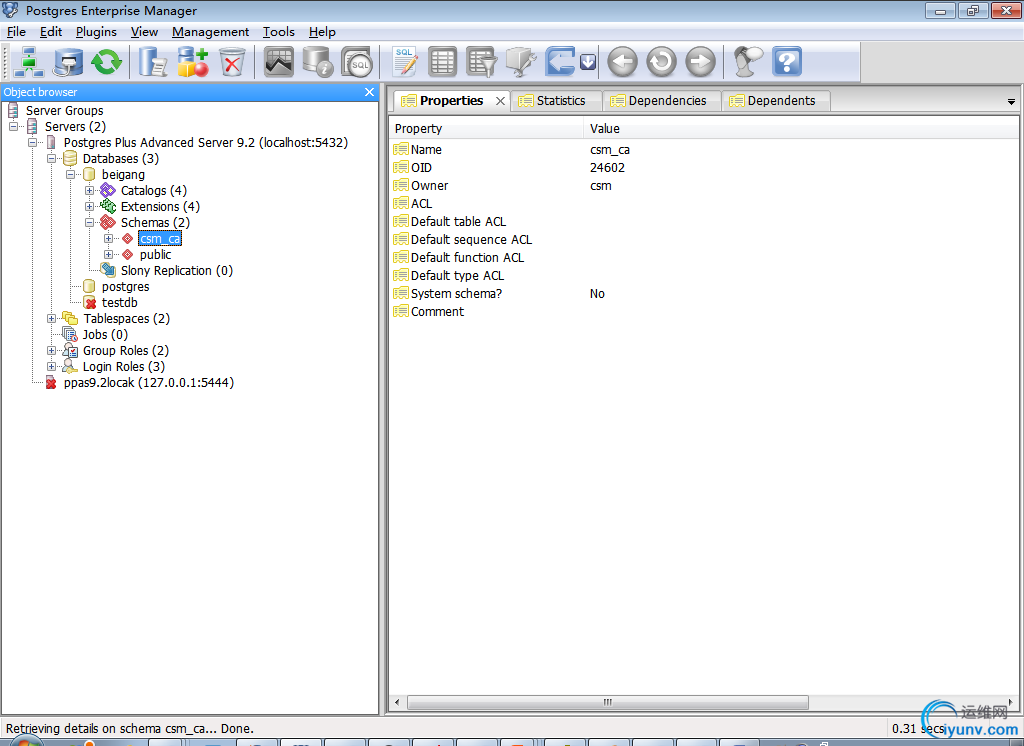Select Server Groups in the tree
1024x746 pixels.
point(64,110)
